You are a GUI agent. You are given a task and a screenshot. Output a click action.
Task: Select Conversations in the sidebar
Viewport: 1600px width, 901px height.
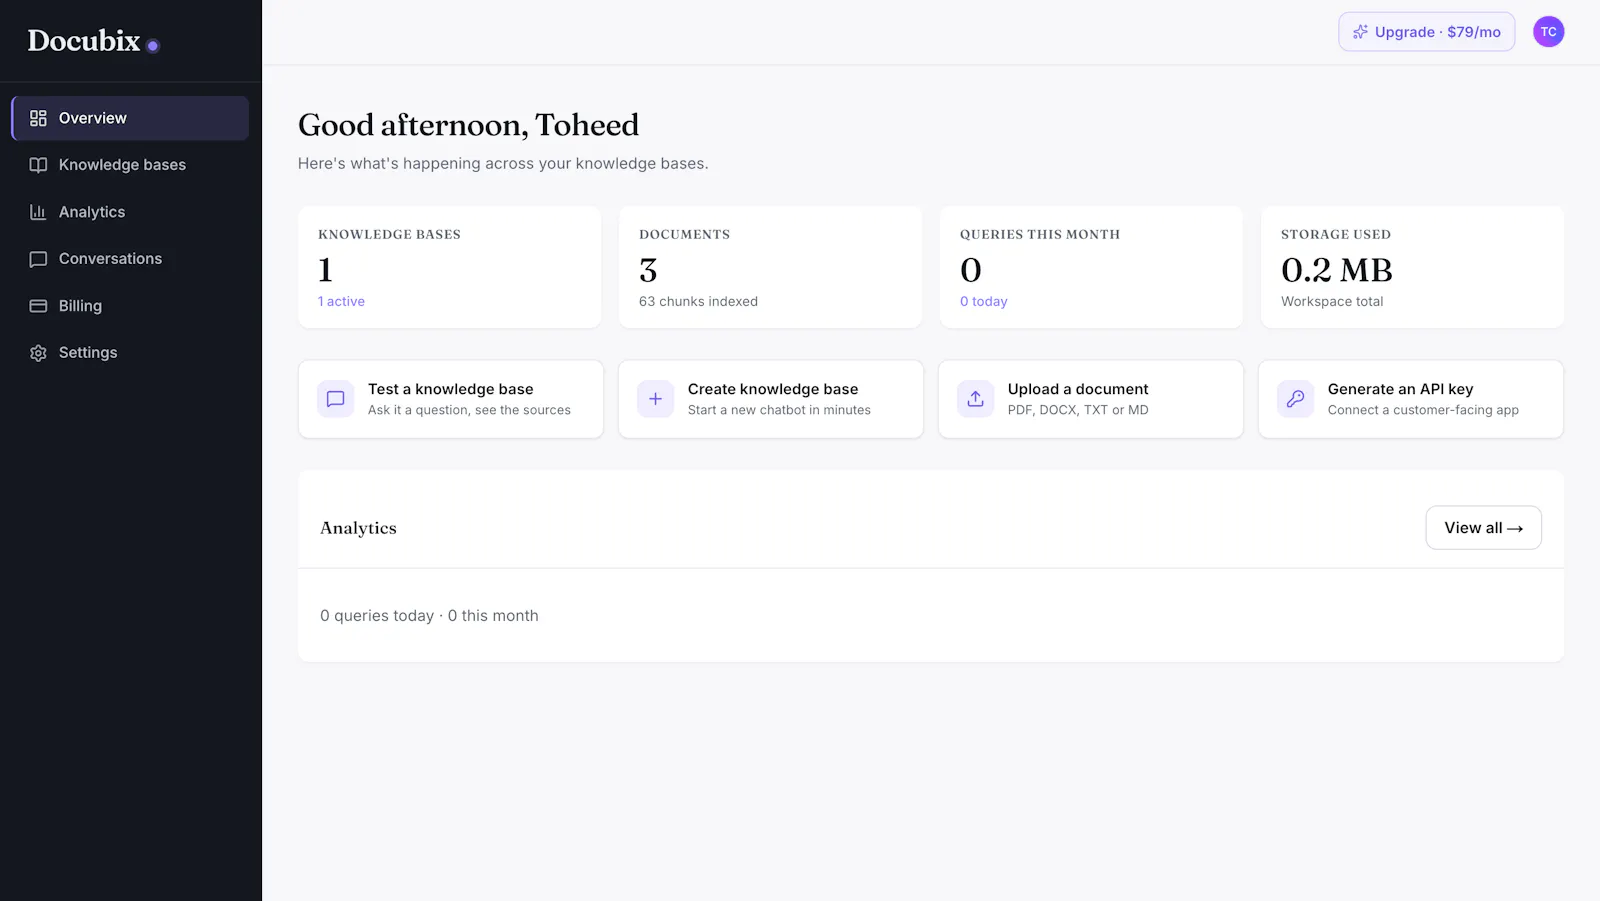coord(130,259)
